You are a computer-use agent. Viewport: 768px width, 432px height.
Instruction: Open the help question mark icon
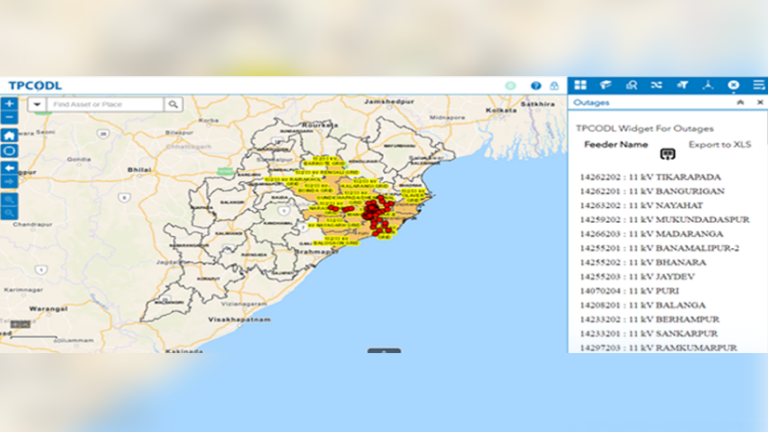pyautogui.click(x=536, y=86)
